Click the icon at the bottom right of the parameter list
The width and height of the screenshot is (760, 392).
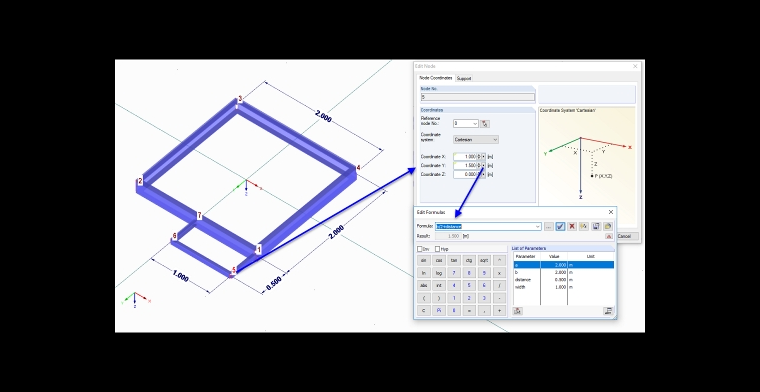pos(608,311)
